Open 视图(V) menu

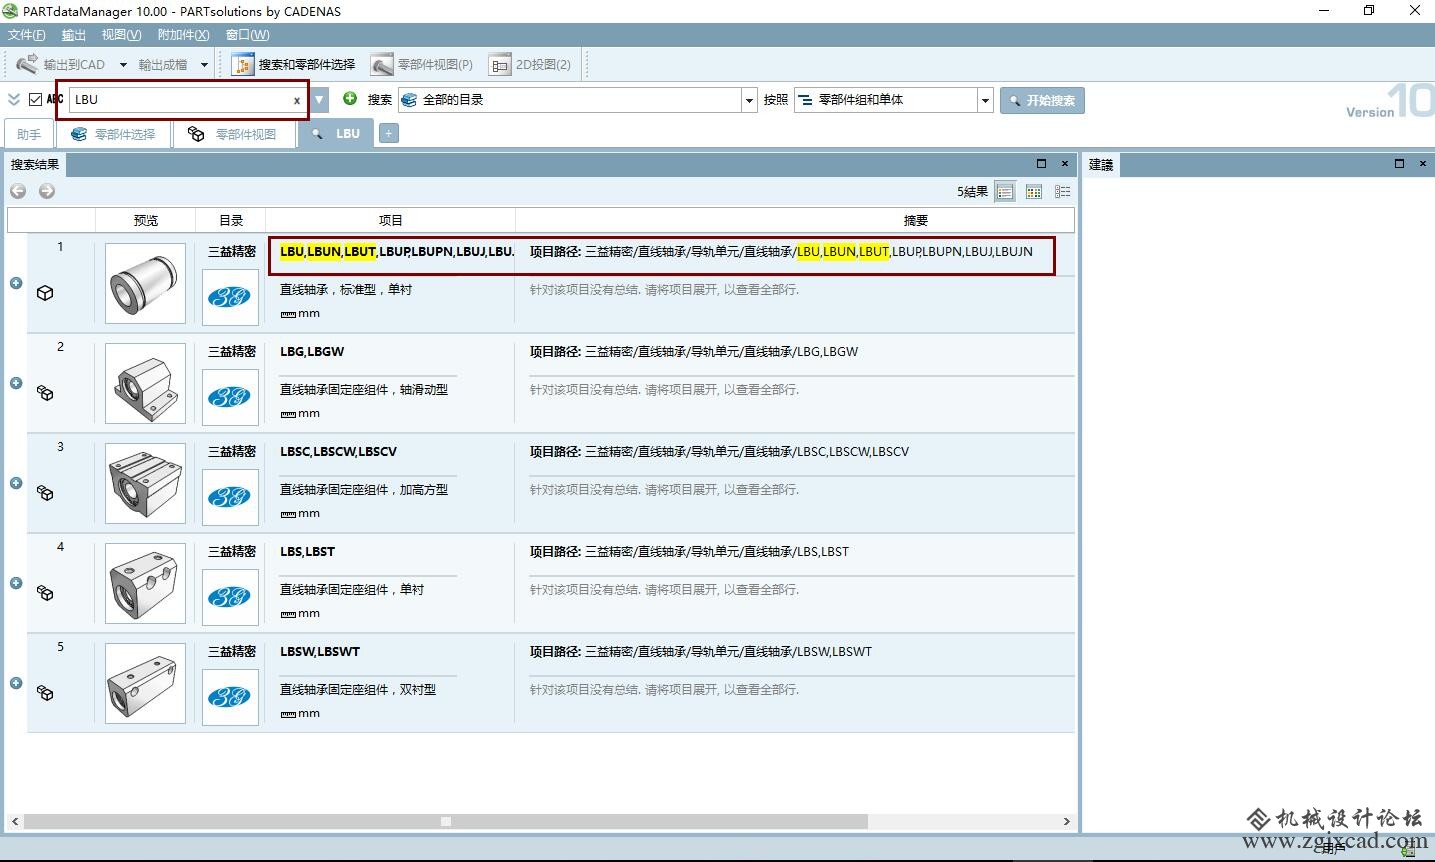121,35
